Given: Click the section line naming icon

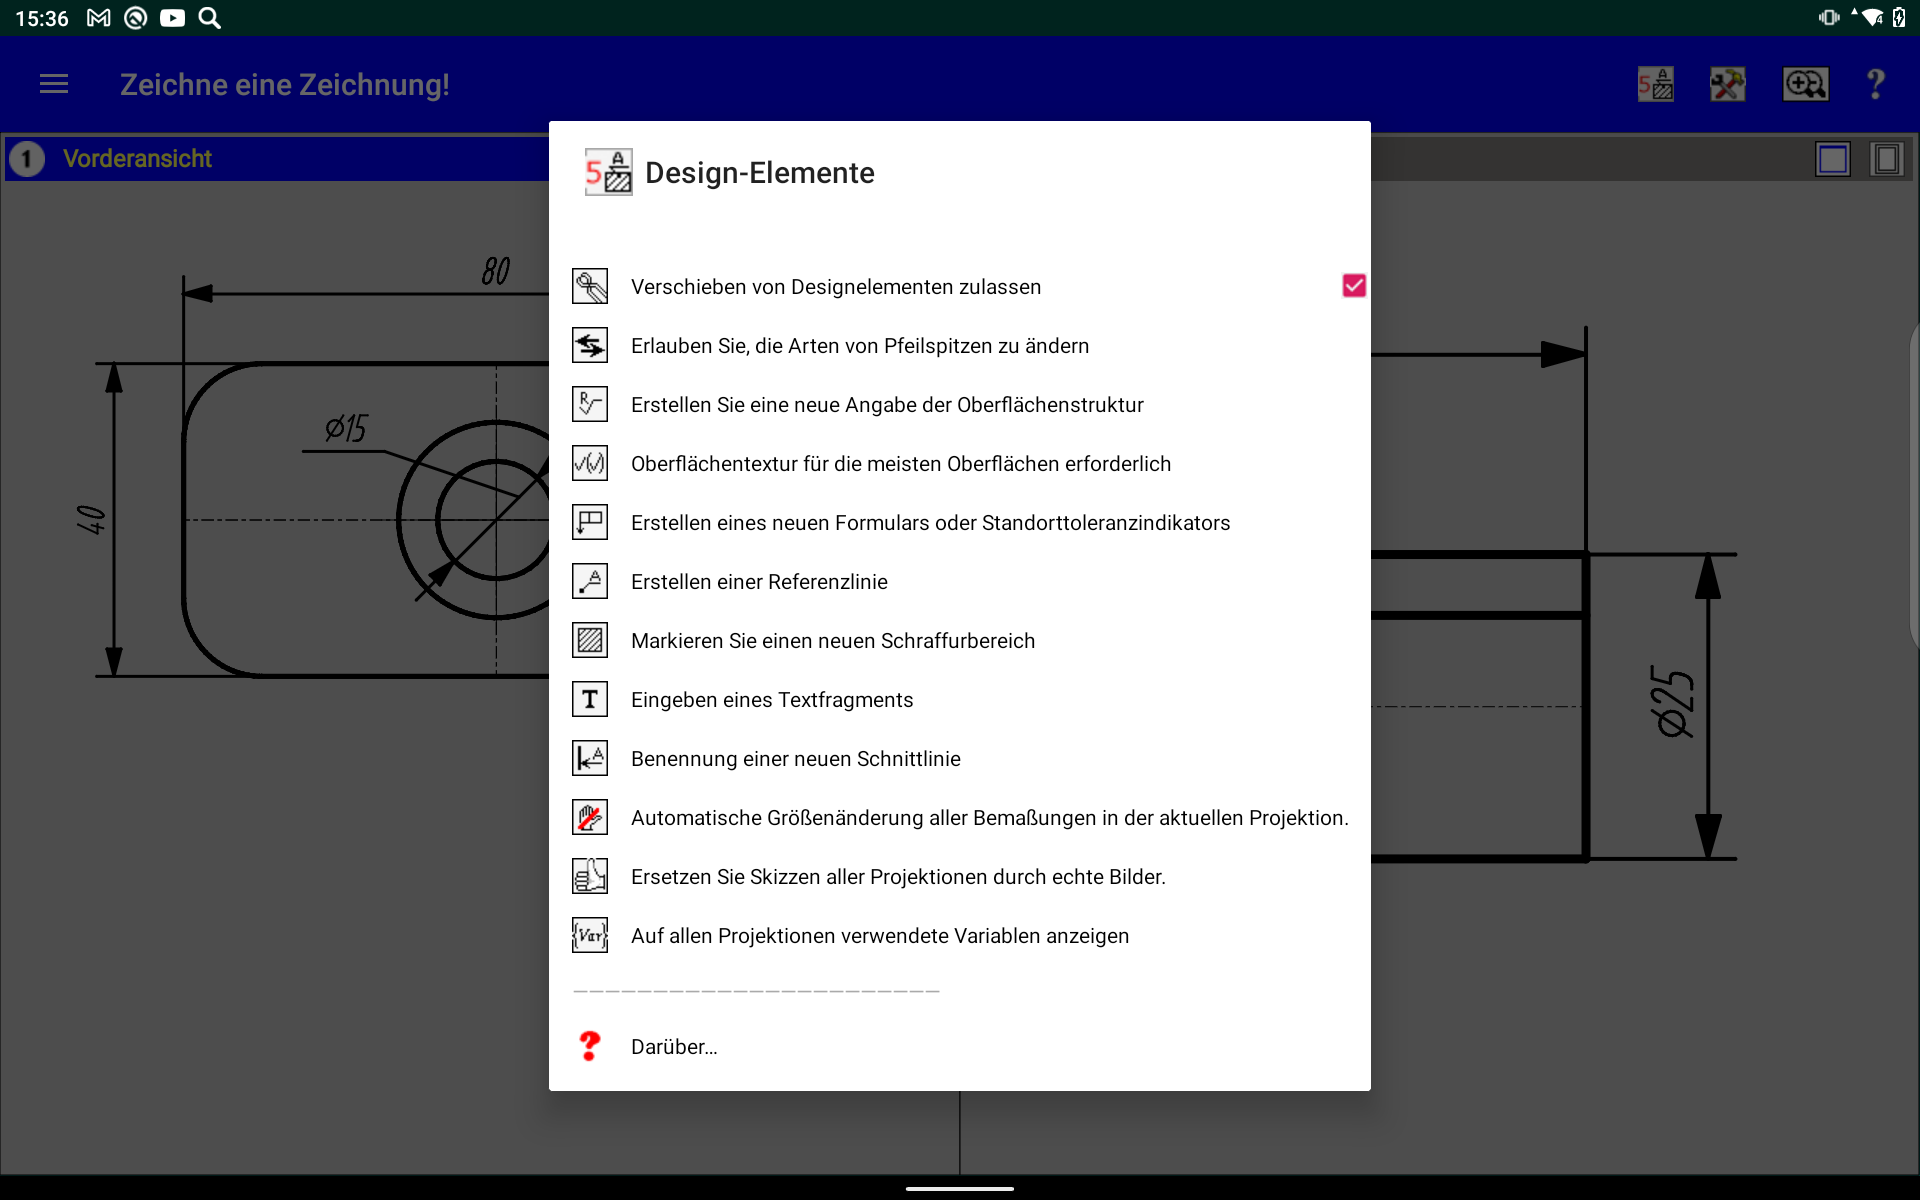Looking at the screenshot, I should (590, 759).
